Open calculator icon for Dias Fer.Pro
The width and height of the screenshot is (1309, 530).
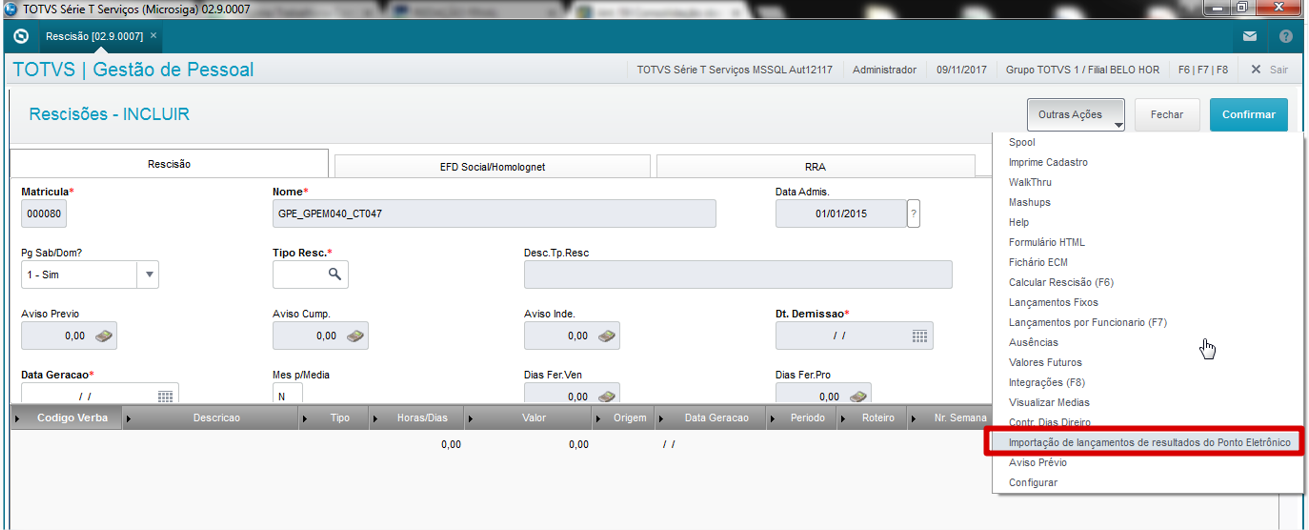pos(857,396)
